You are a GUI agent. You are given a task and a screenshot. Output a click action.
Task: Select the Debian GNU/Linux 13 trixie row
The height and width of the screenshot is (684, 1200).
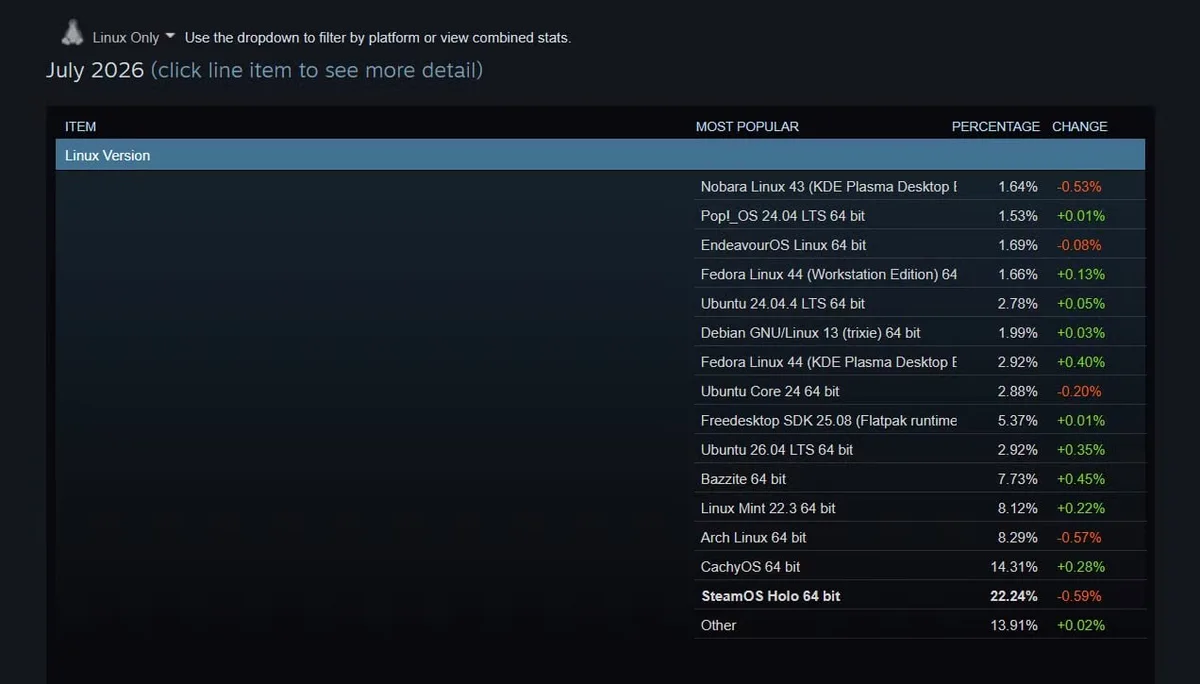tap(920, 333)
